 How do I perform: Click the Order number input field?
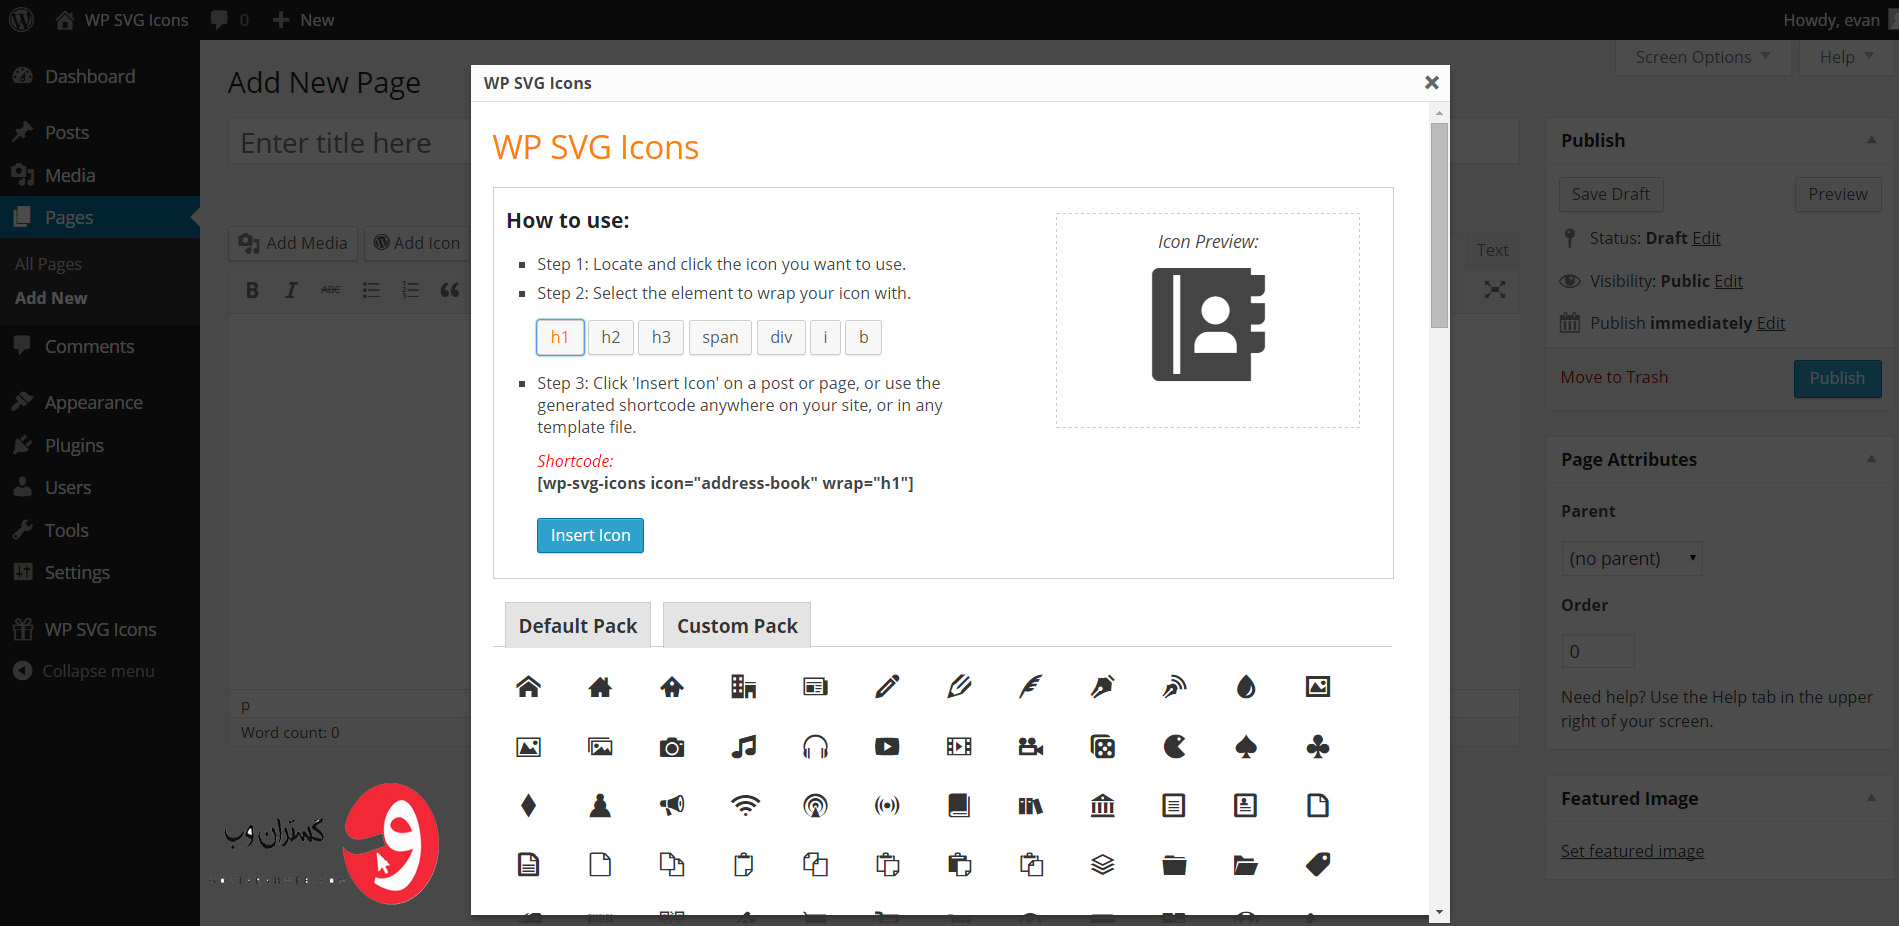pos(1597,652)
